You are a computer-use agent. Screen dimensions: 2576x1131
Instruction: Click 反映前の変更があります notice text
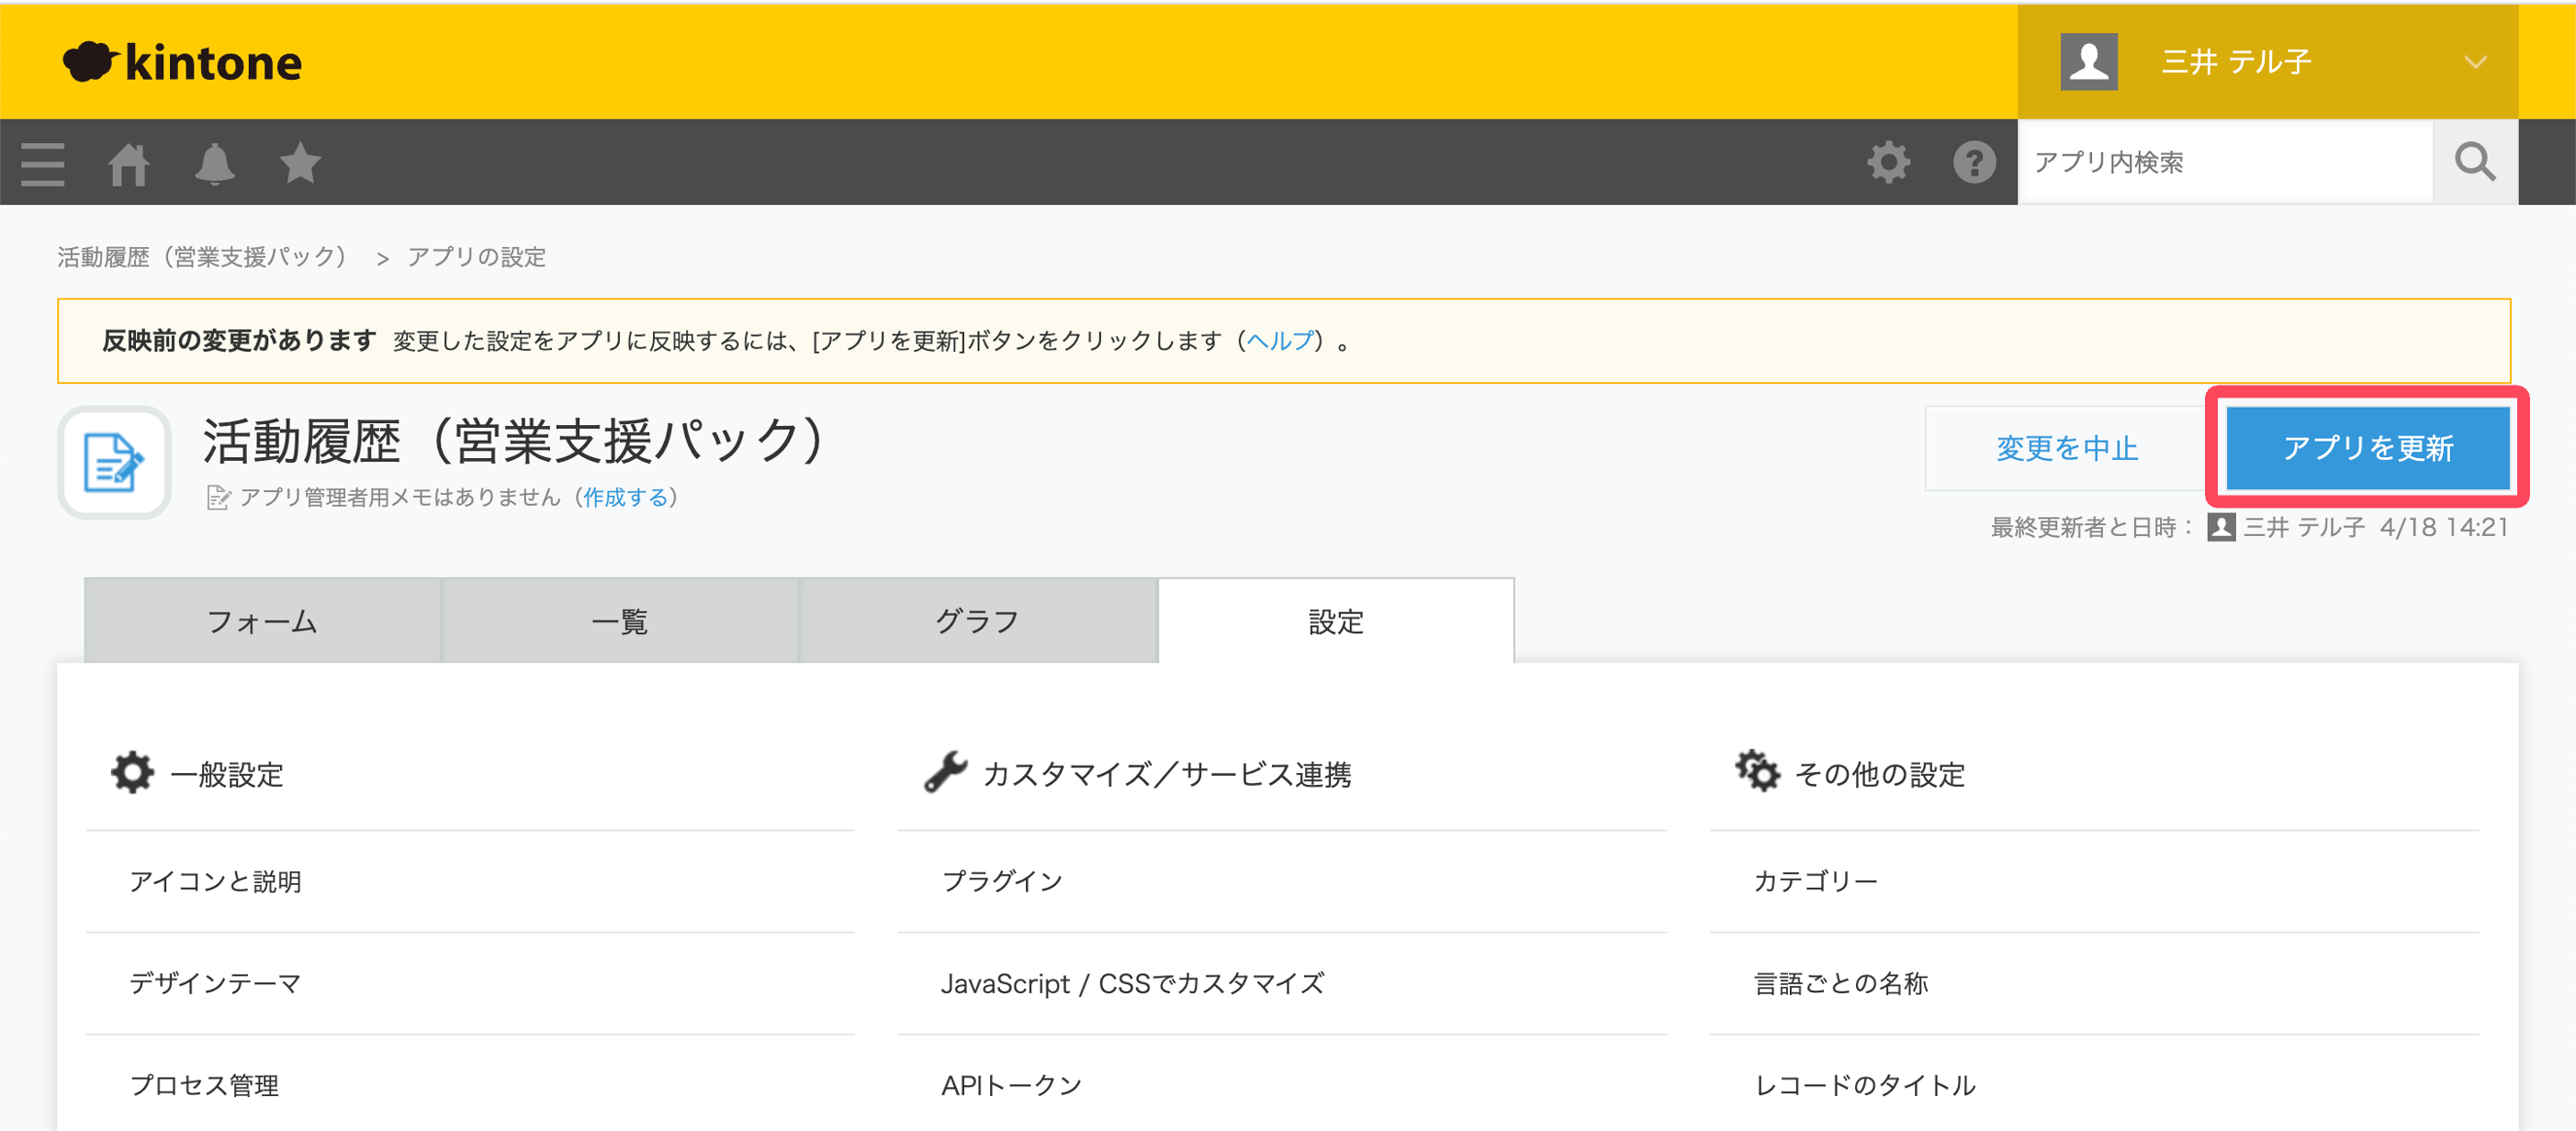(239, 341)
